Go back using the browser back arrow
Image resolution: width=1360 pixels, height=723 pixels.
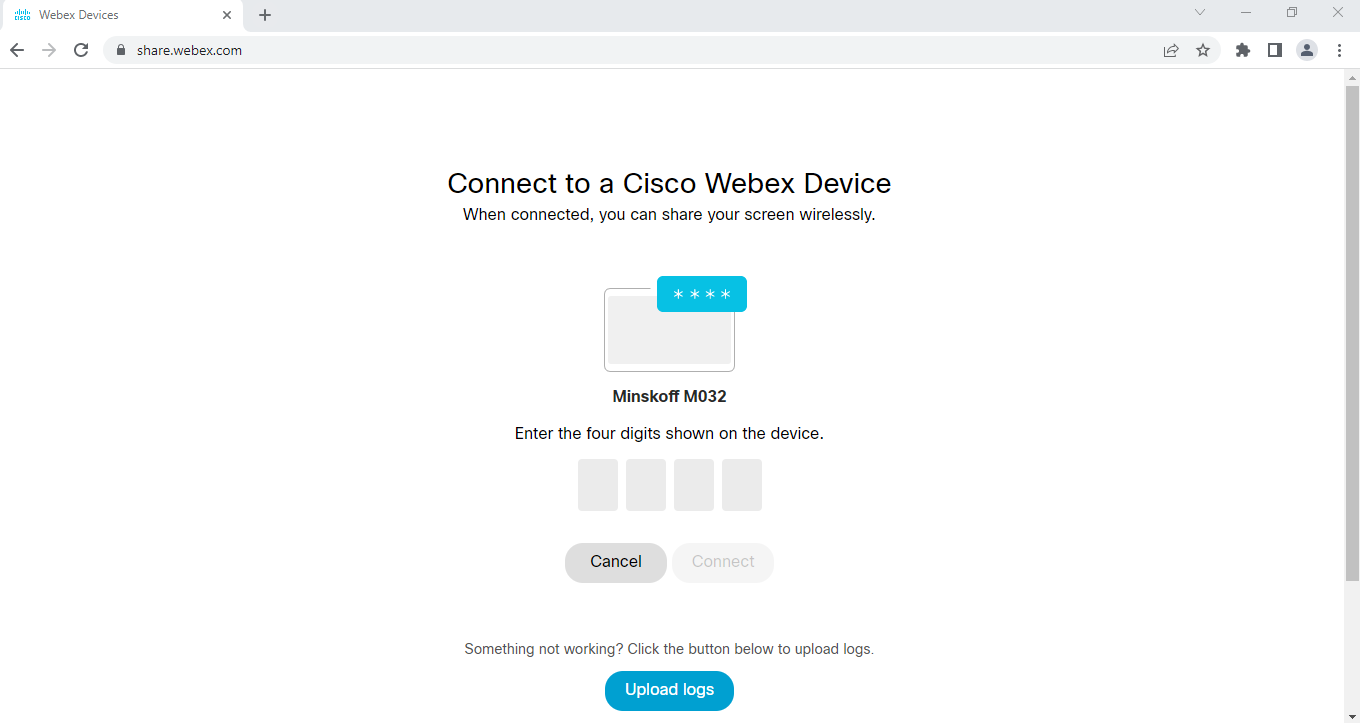[x=17, y=50]
